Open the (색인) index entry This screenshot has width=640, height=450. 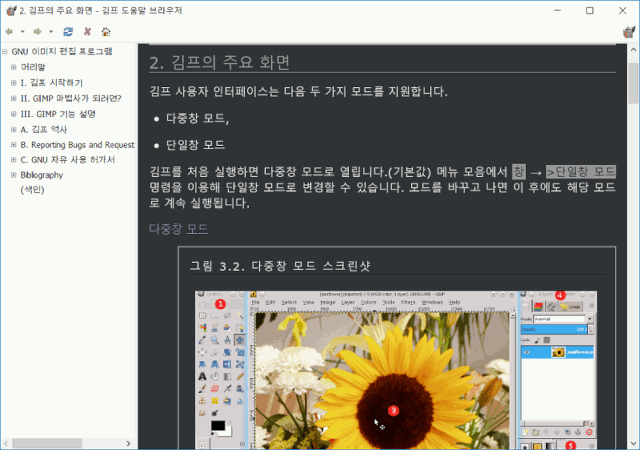click(32, 190)
